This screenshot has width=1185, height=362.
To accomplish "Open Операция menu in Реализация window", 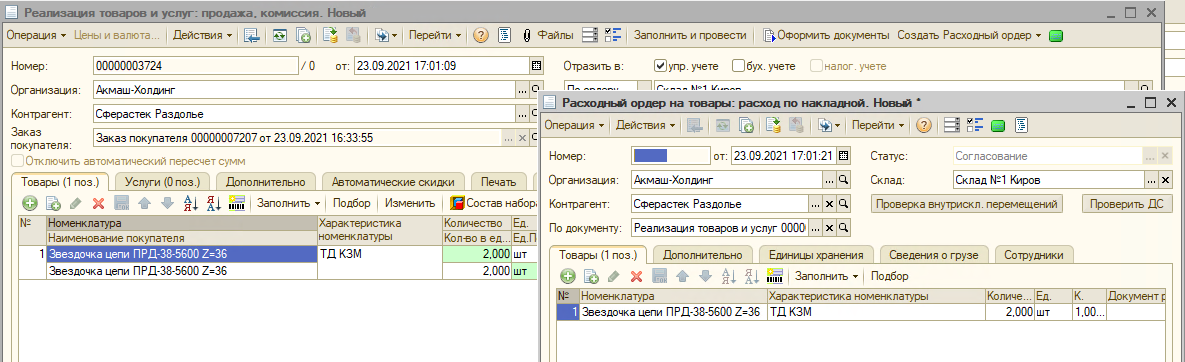I will (x=37, y=35).
